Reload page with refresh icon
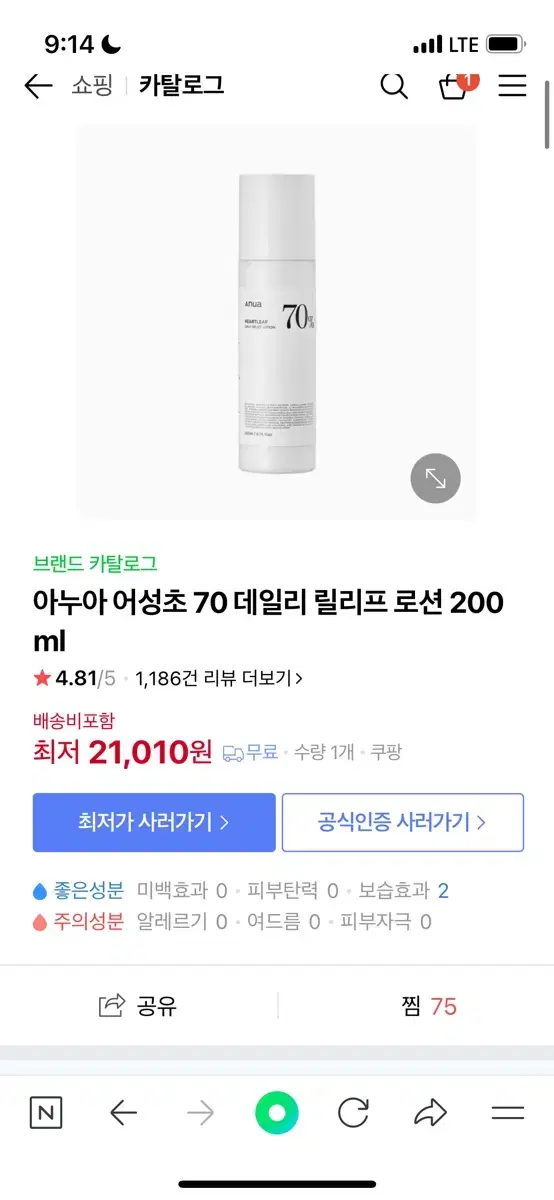The width and height of the screenshot is (554, 1200). [354, 1113]
